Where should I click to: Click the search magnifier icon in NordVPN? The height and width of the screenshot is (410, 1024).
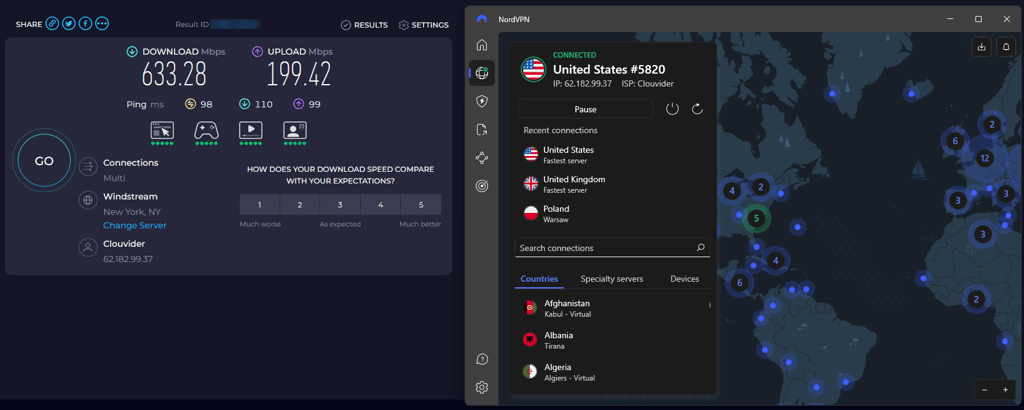[x=701, y=247]
